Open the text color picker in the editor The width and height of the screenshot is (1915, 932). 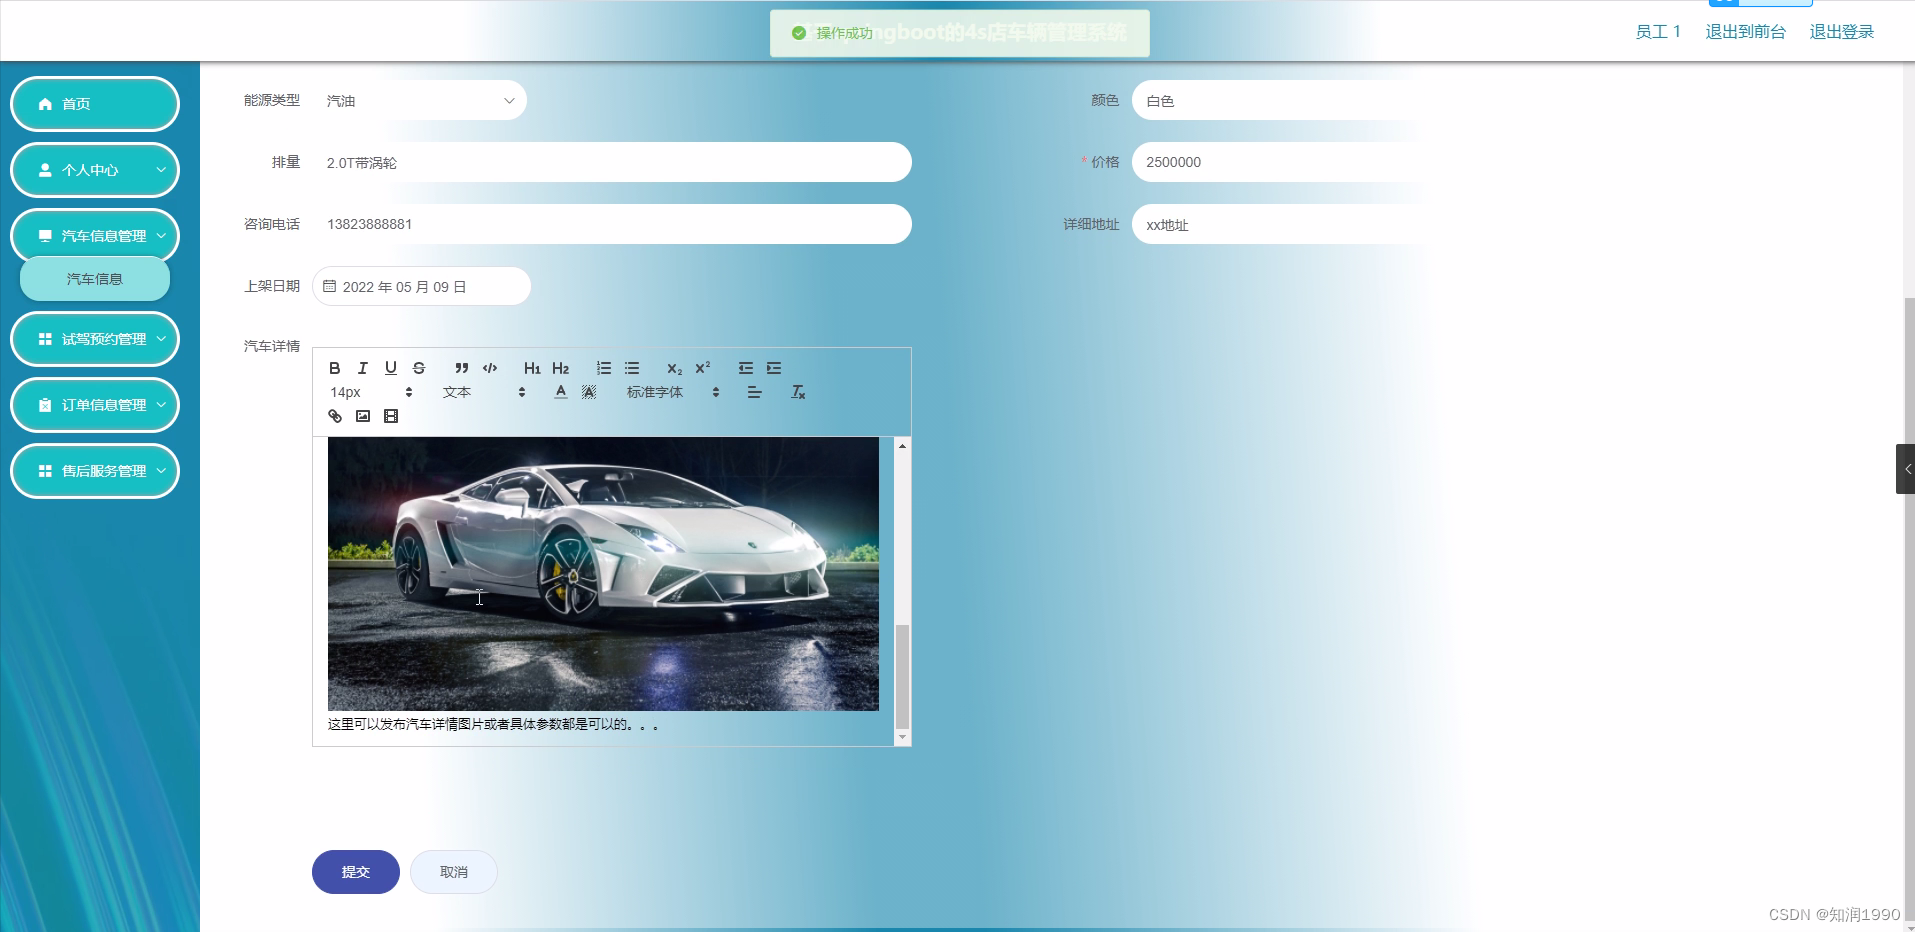coord(560,392)
